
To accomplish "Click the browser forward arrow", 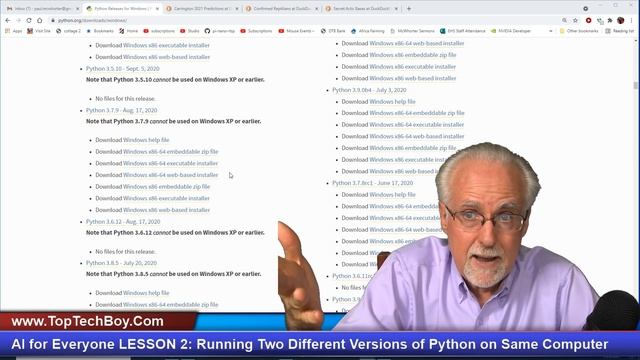I will click(18, 20).
